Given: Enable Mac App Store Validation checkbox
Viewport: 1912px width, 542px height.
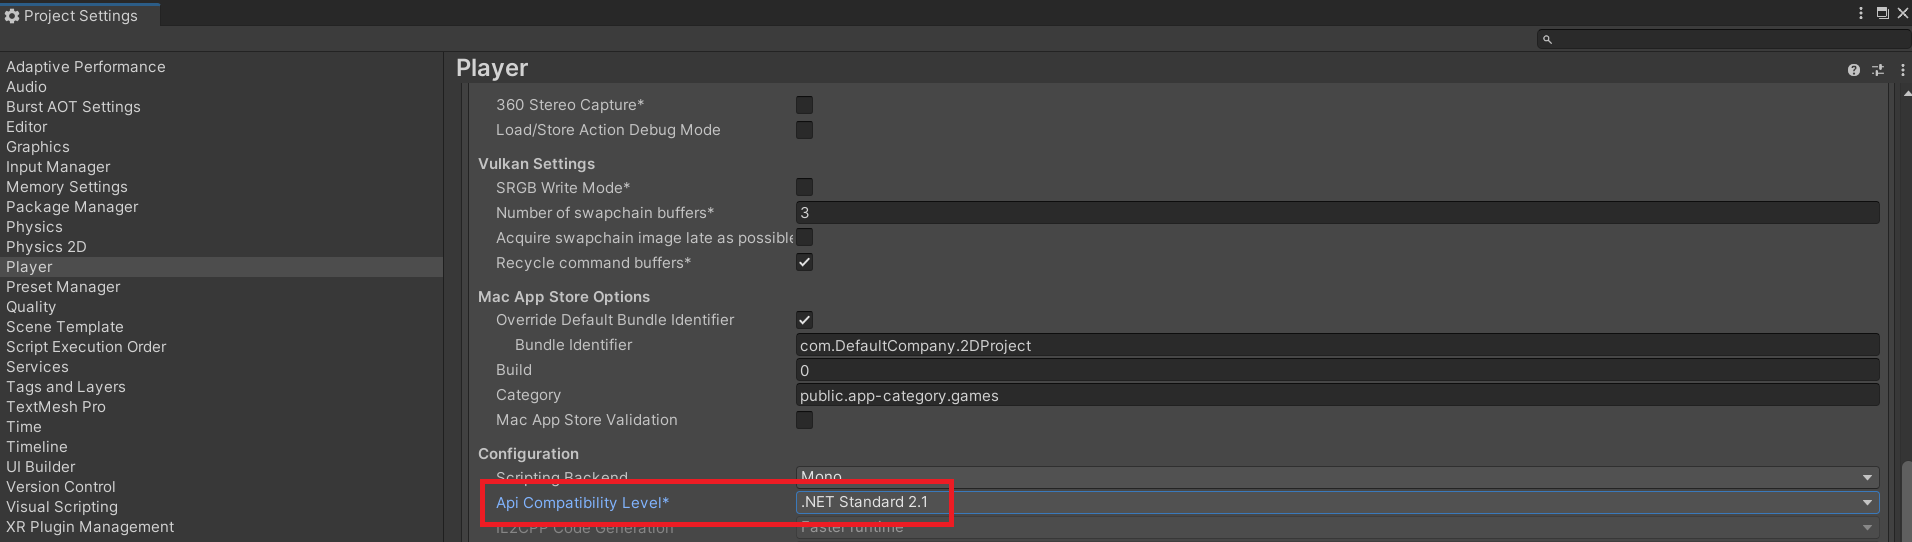Looking at the screenshot, I should [x=804, y=420].
